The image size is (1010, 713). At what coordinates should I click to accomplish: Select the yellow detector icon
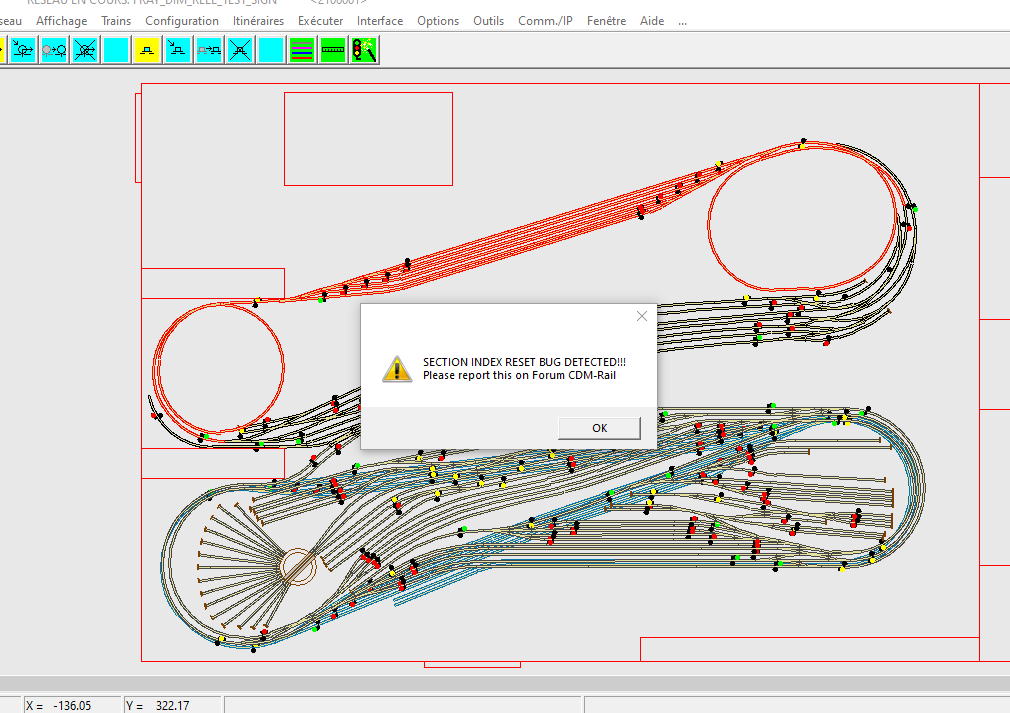(148, 50)
